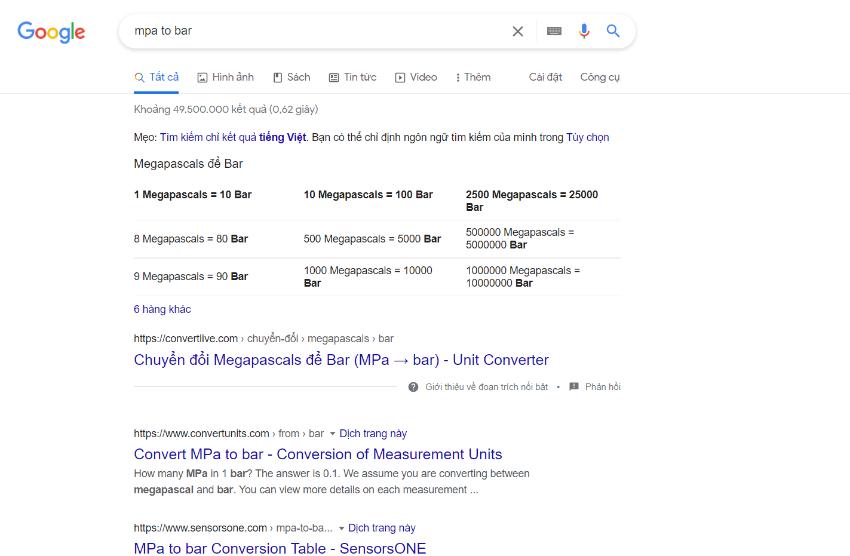Image resolution: width=850 pixels, height=556 pixels.
Task: Click the question mark icon near featured snippet
Action: click(x=413, y=387)
